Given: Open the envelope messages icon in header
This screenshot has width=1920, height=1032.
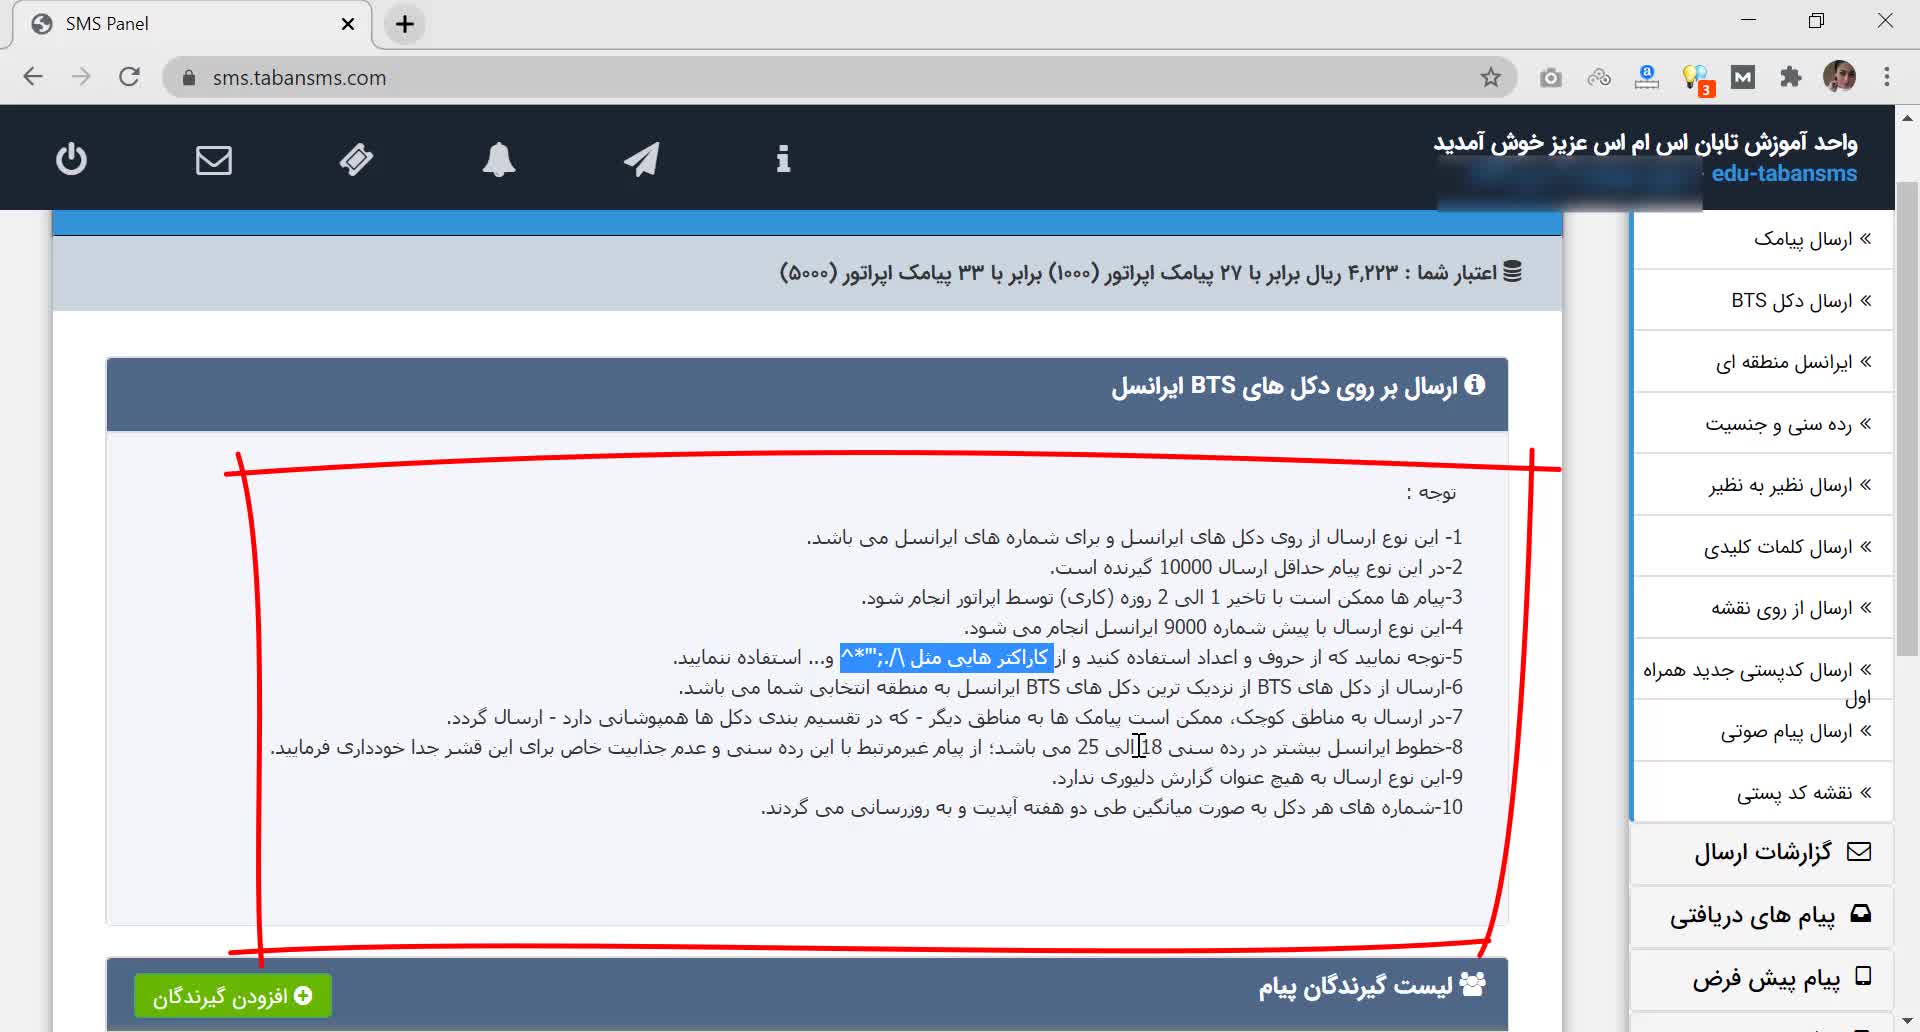Looking at the screenshot, I should (213, 160).
